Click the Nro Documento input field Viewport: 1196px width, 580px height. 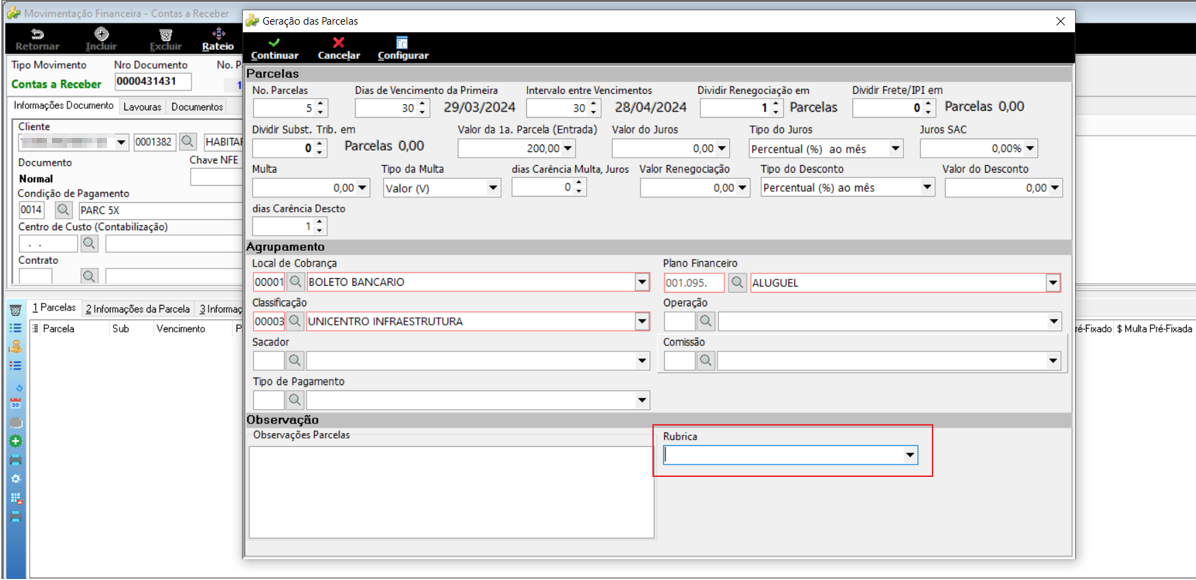point(153,82)
